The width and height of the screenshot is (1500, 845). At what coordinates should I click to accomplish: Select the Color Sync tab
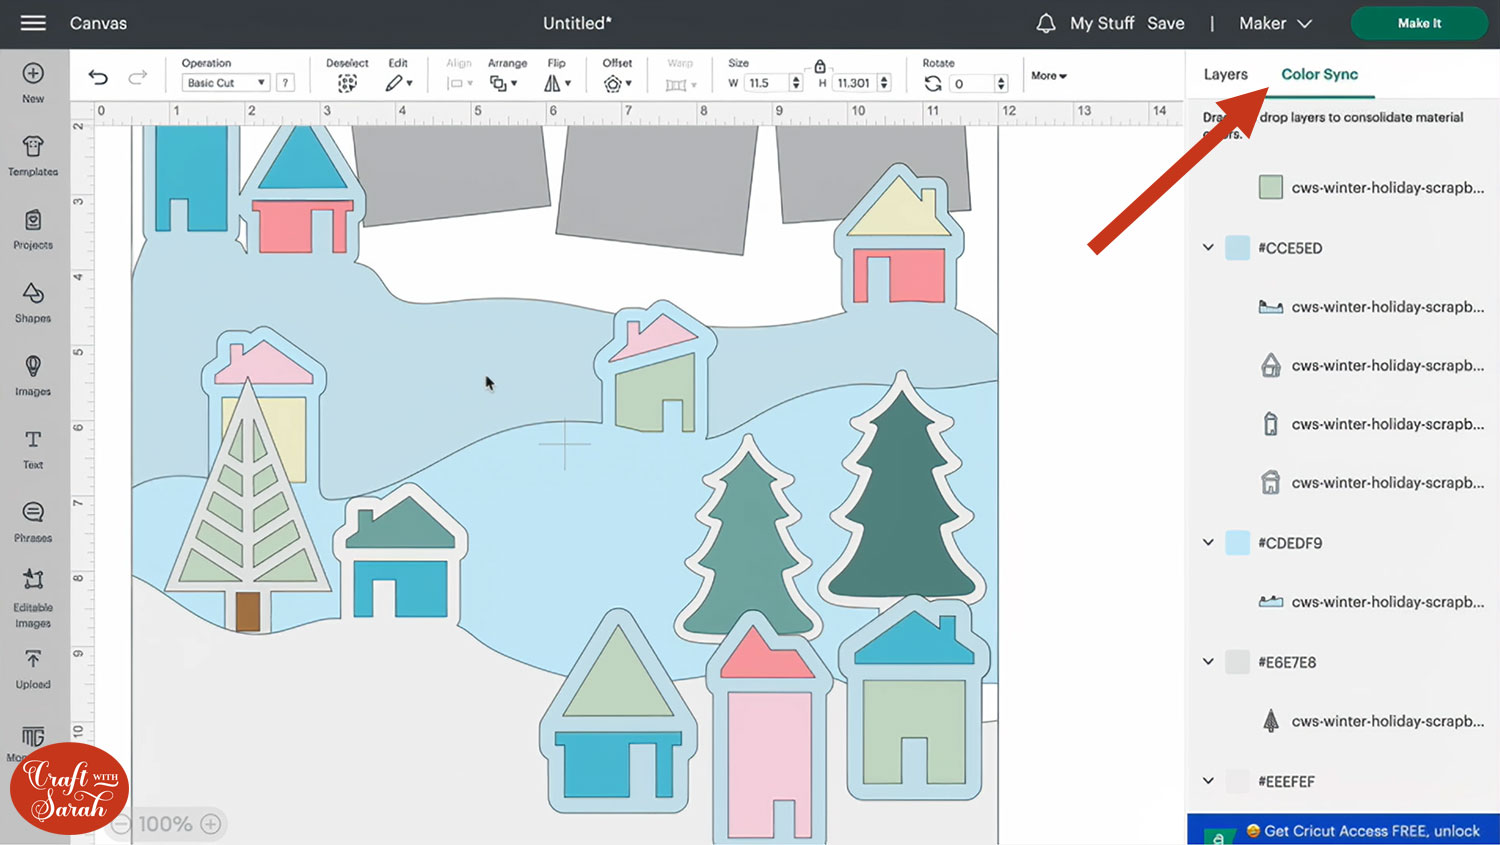click(1319, 74)
